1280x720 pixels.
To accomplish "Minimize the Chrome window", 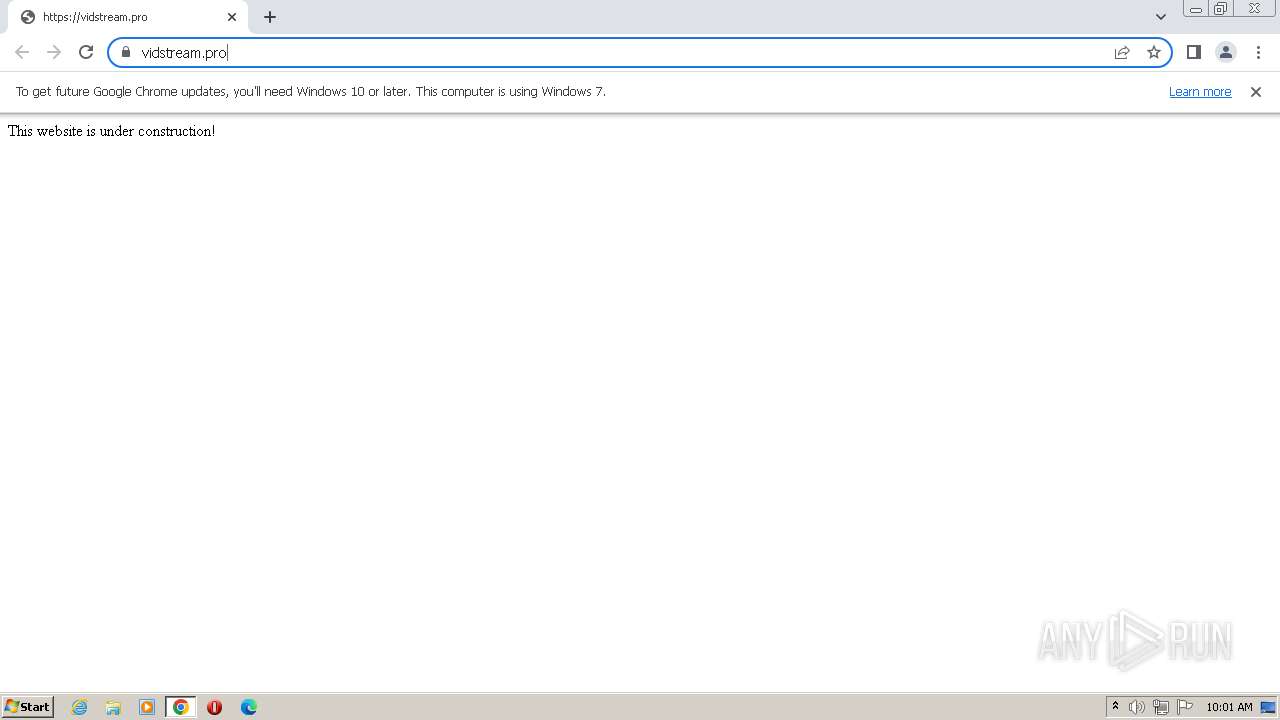I will point(1195,9).
